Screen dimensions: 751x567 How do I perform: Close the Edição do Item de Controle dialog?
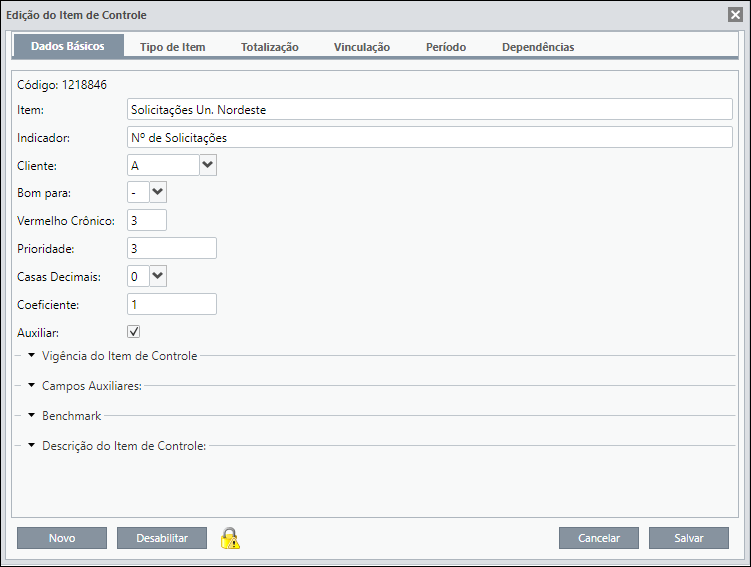coord(735,15)
